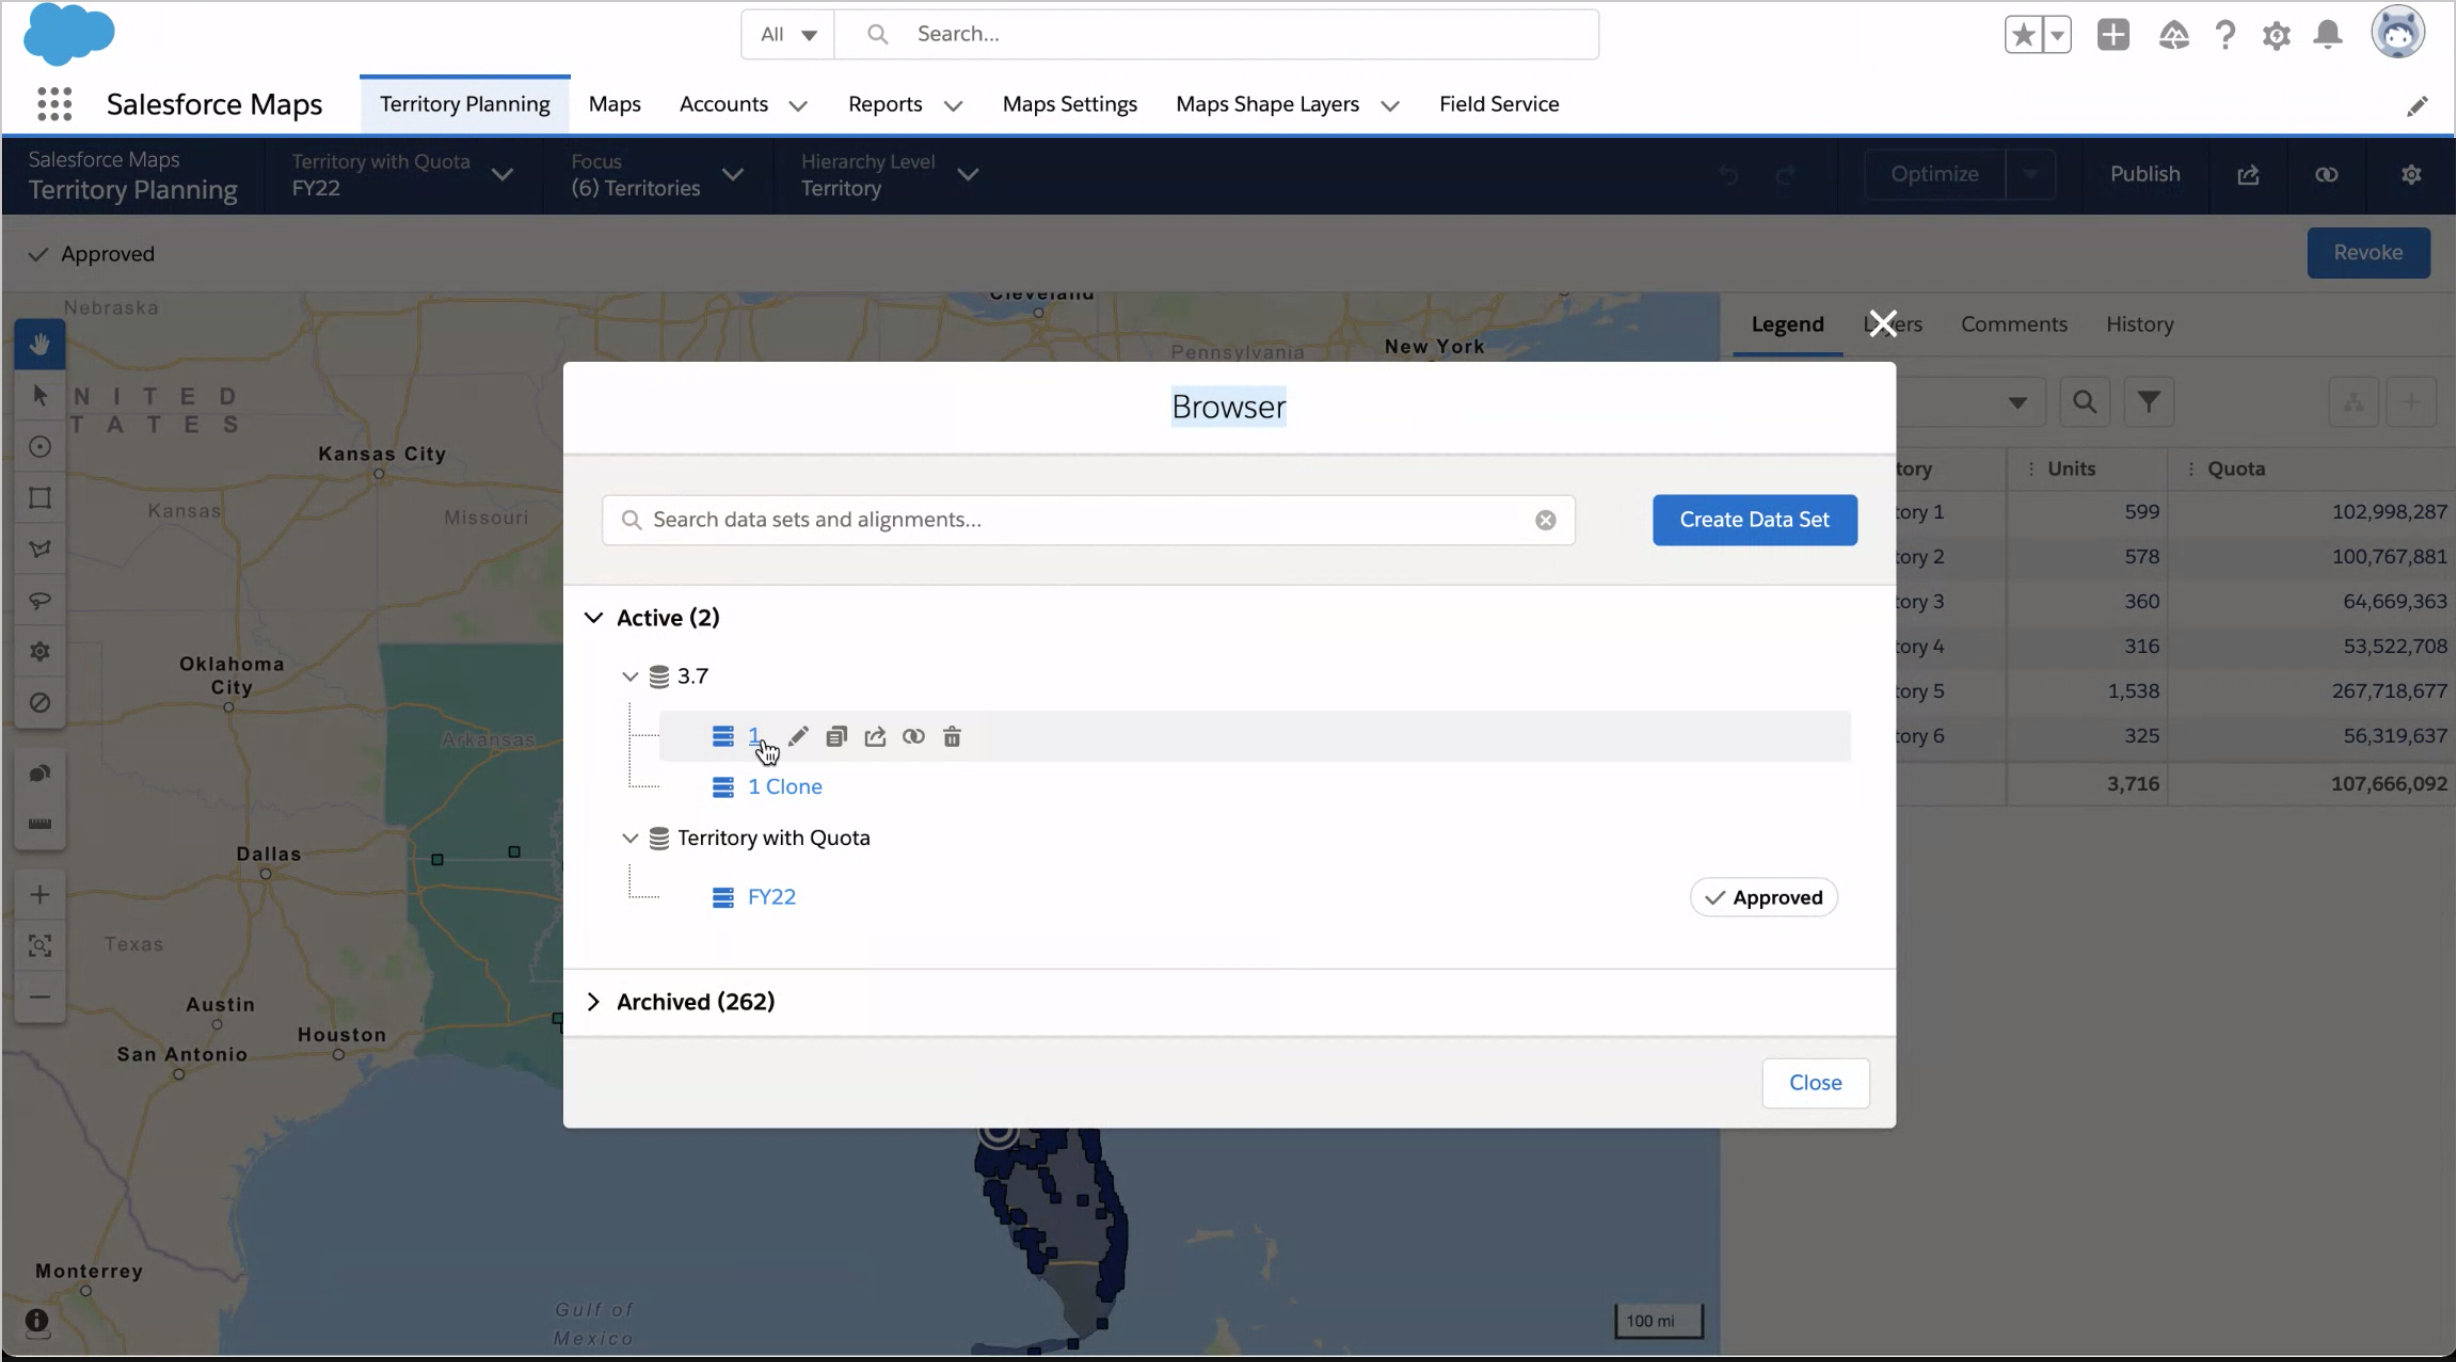Click the Revoke button
The height and width of the screenshot is (1362, 2456).
2368,253
